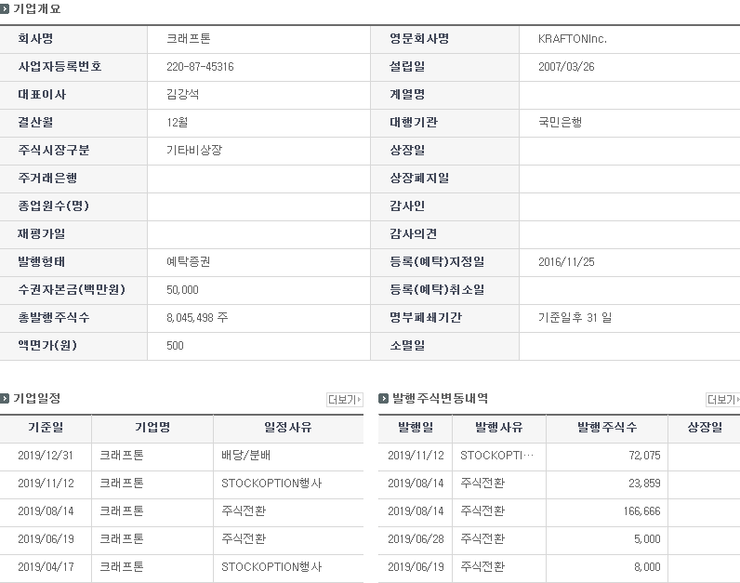
Task: Click the 기준일 column header
Action: point(45,427)
